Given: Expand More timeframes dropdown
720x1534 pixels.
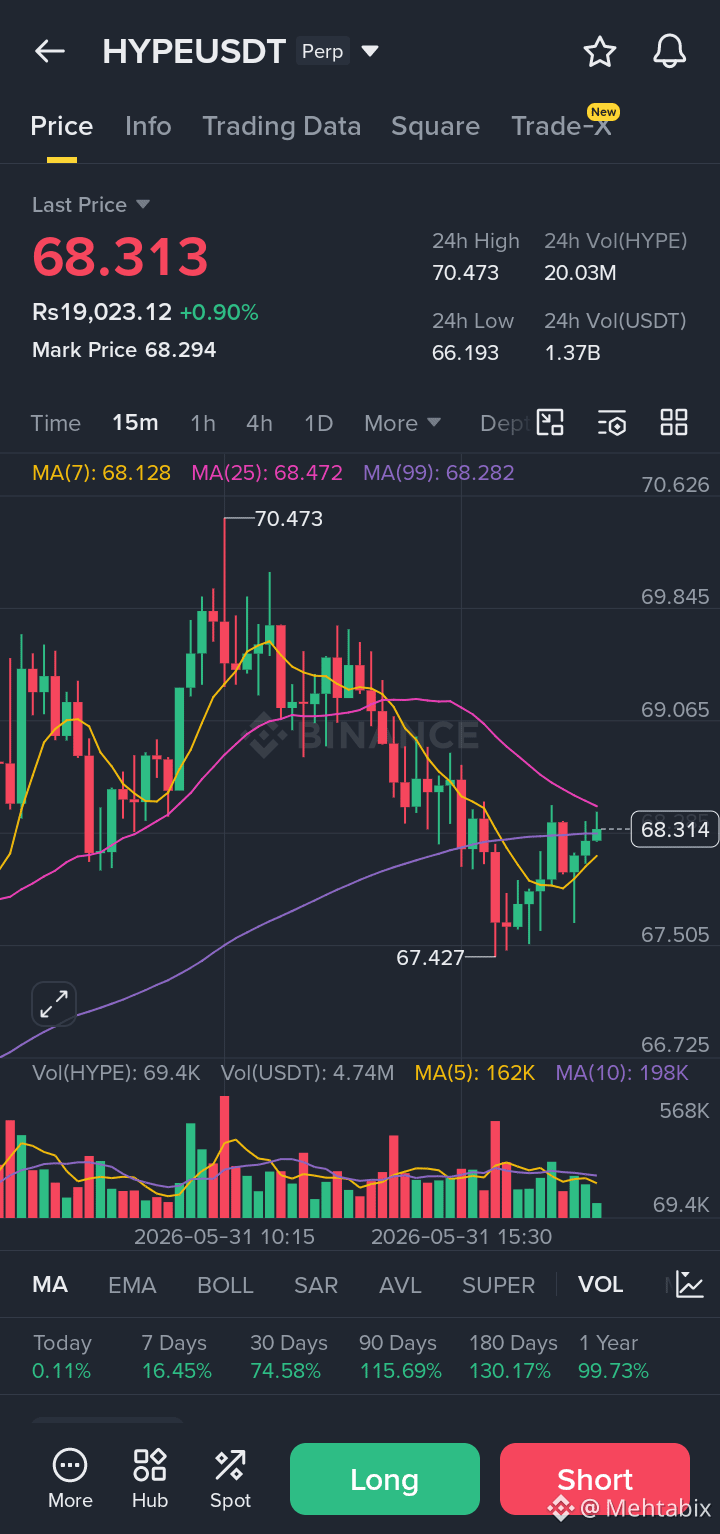Looking at the screenshot, I should point(402,423).
